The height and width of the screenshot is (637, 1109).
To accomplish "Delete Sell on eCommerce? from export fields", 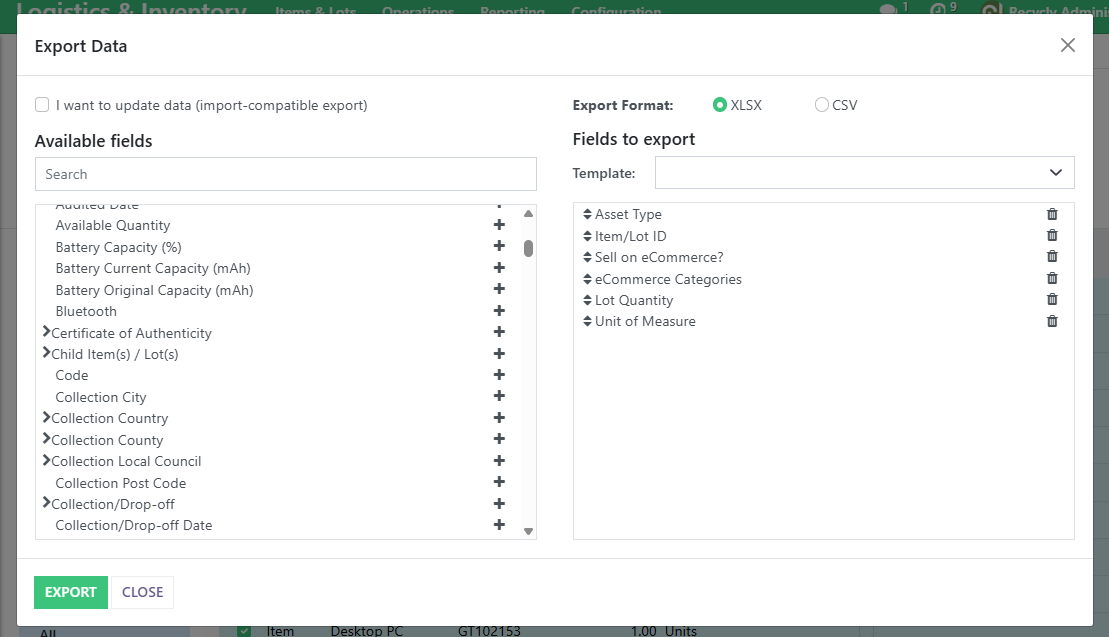I will tap(1052, 257).
